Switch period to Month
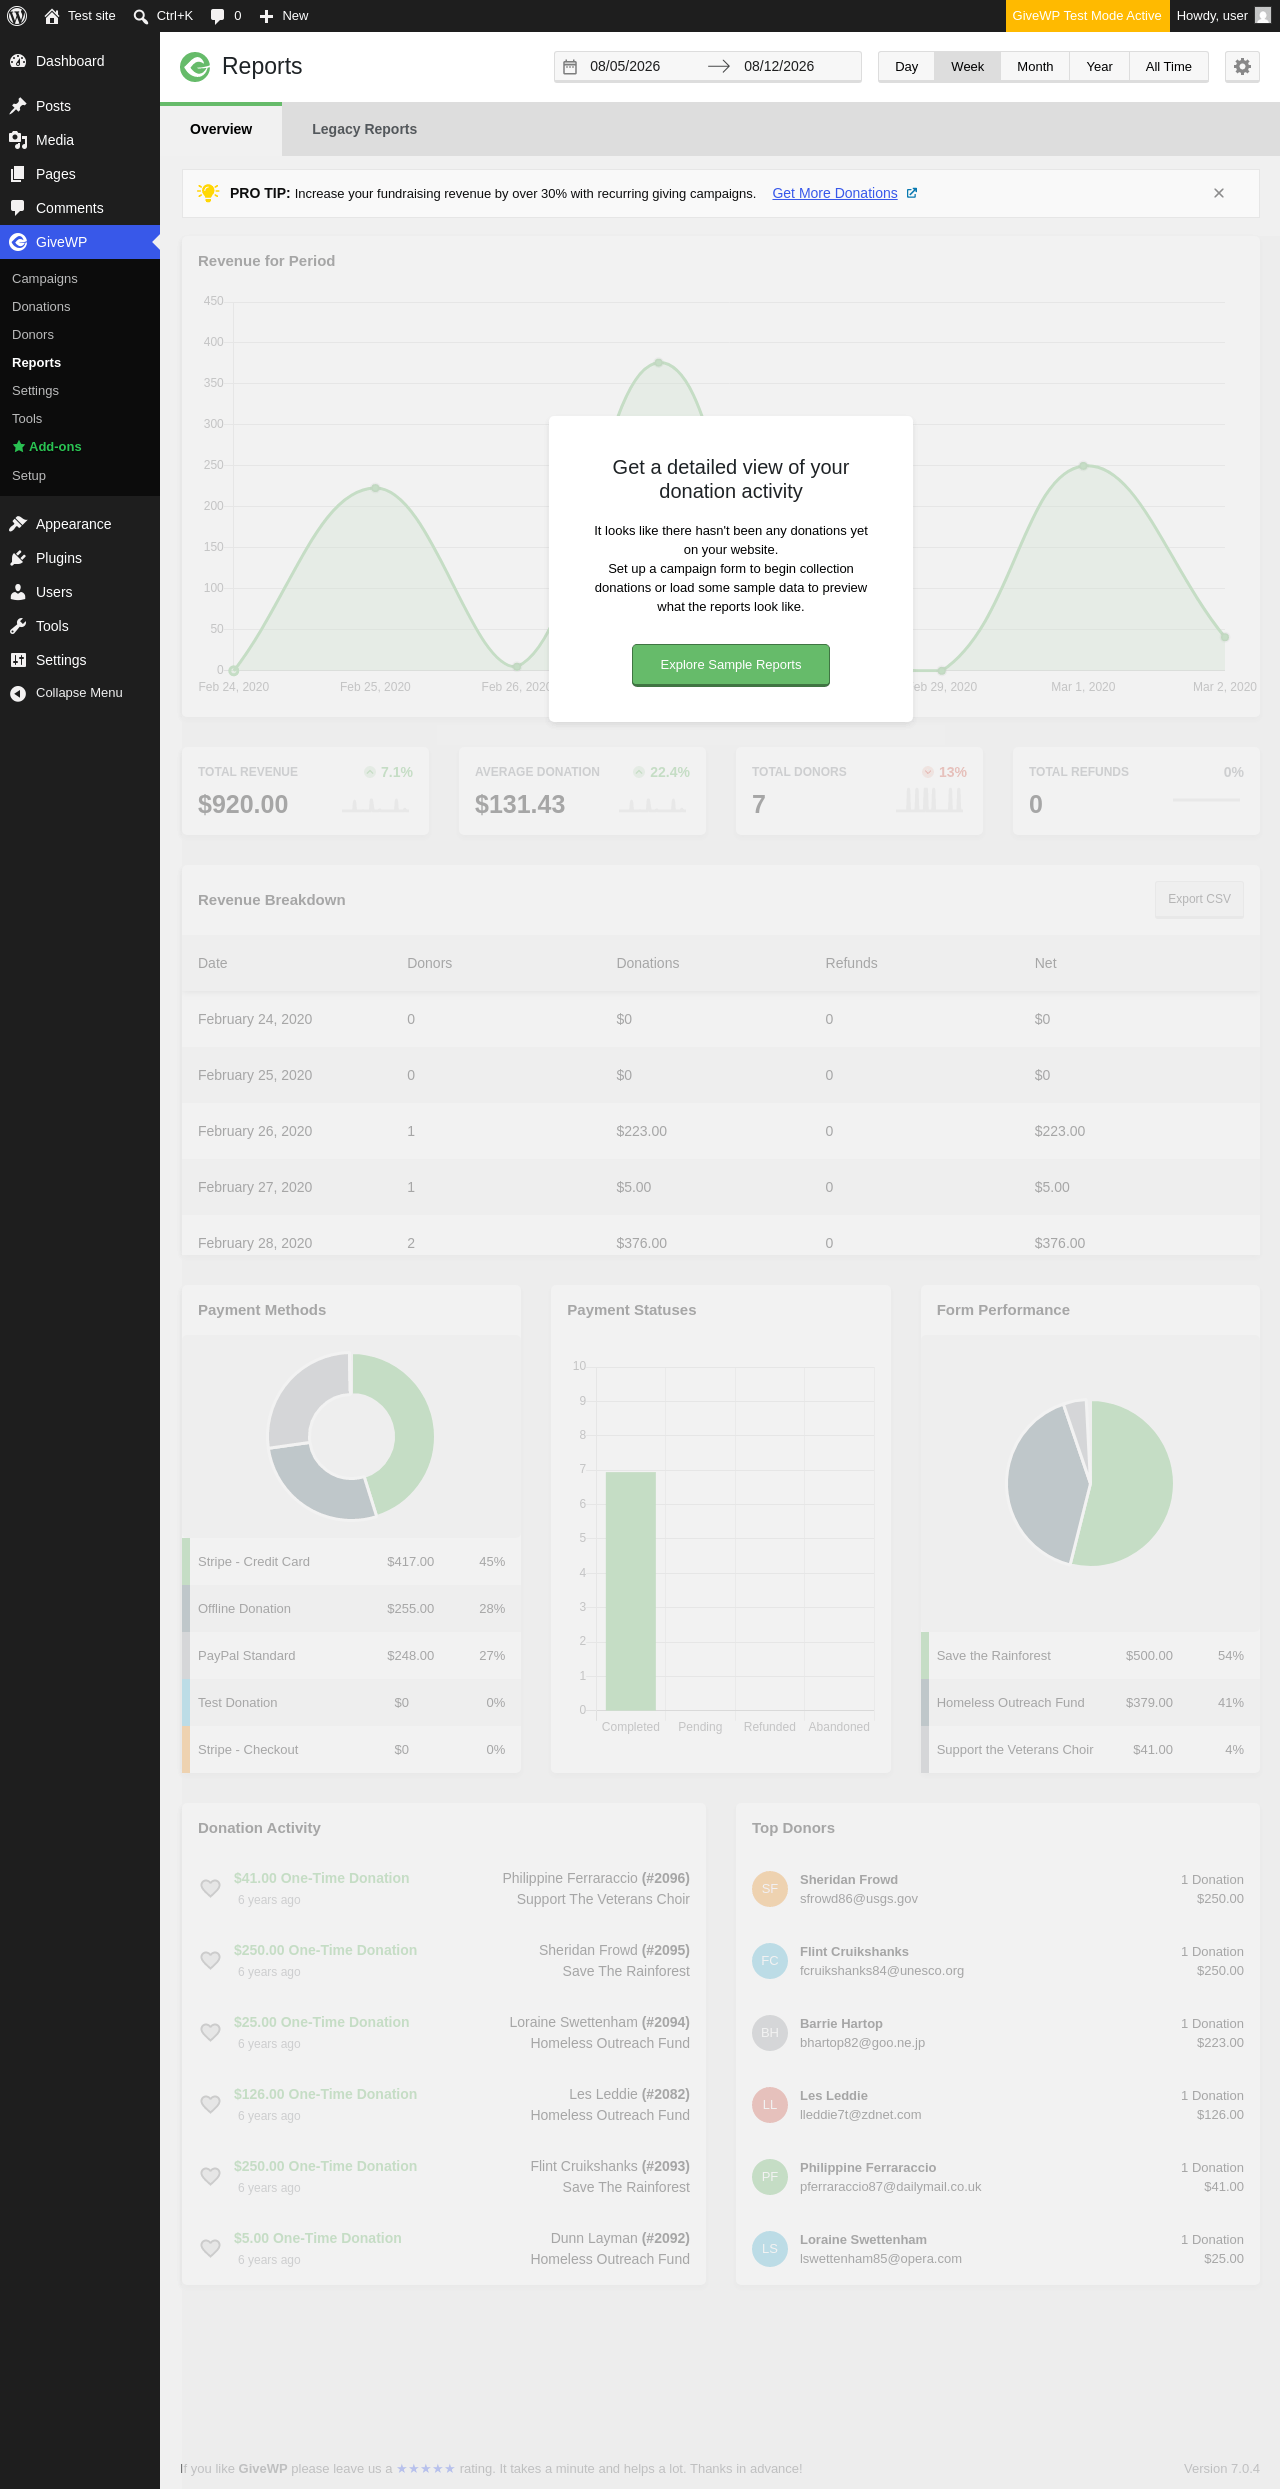The height and width of the screenshot is (2489, 1280). [1035, 67]
